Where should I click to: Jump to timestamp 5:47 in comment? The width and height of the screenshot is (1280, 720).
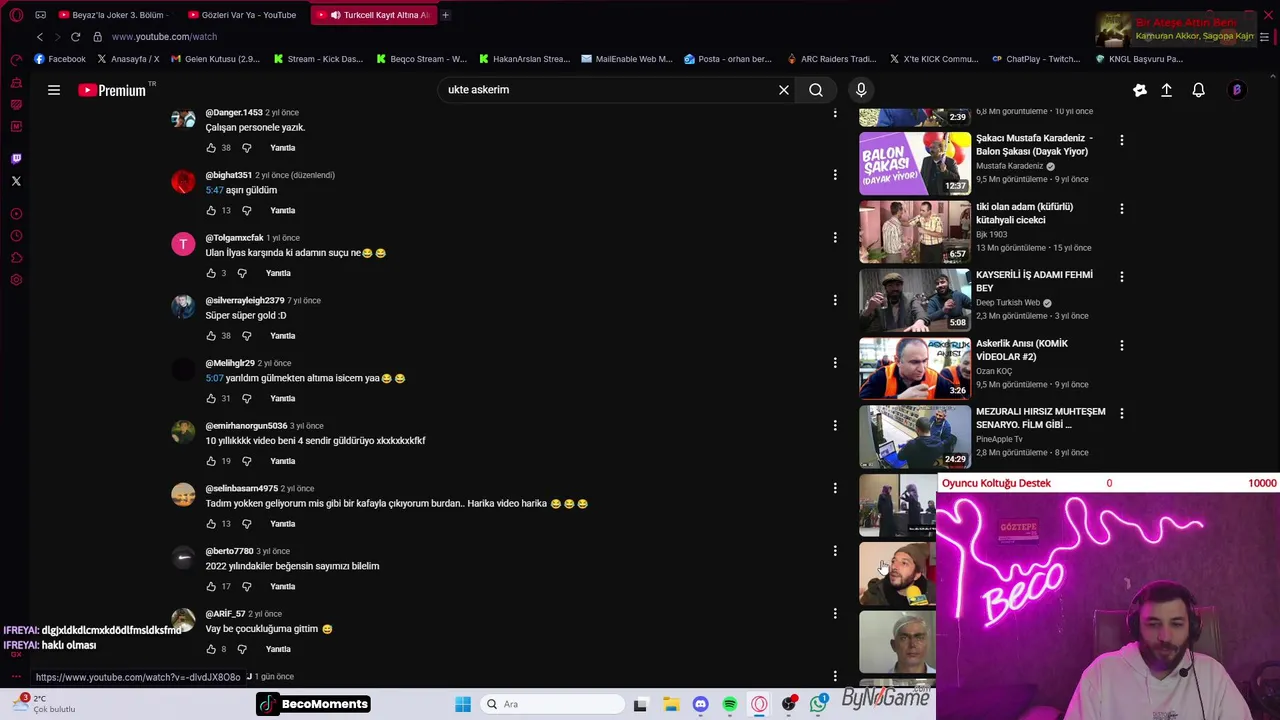coord(214,190)
